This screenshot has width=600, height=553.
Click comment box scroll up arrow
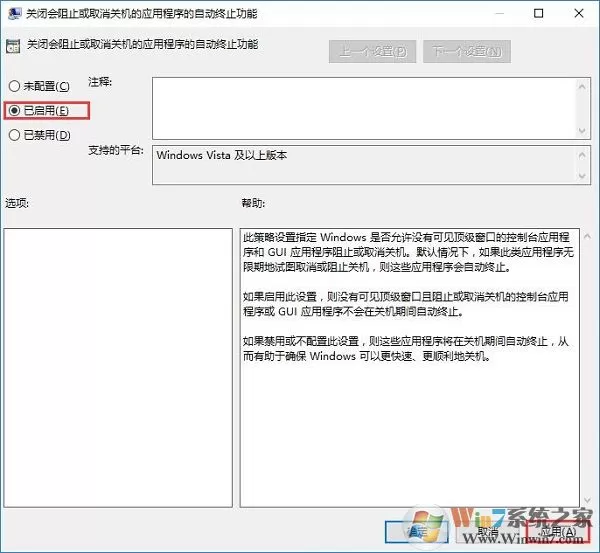coord(582,87)
